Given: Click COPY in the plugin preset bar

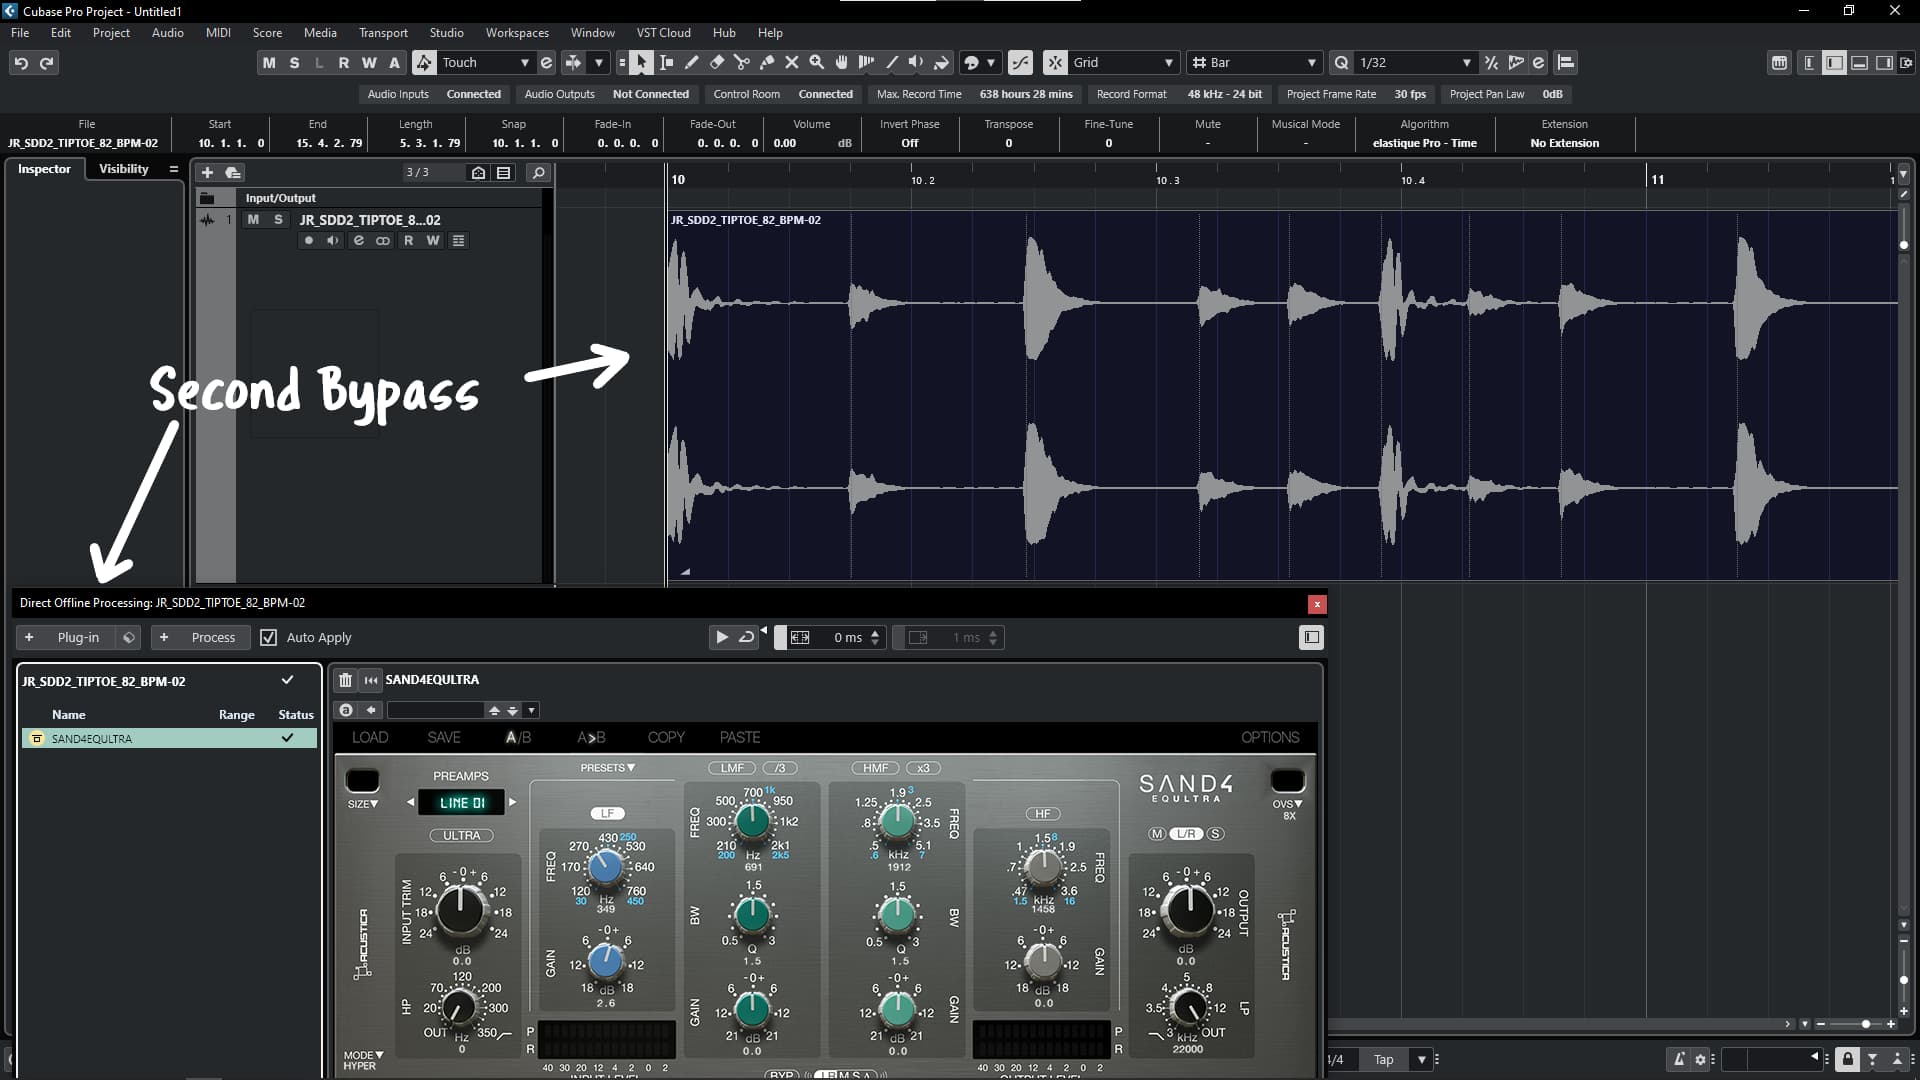Looking at the screenshot, I should (666, 738).
